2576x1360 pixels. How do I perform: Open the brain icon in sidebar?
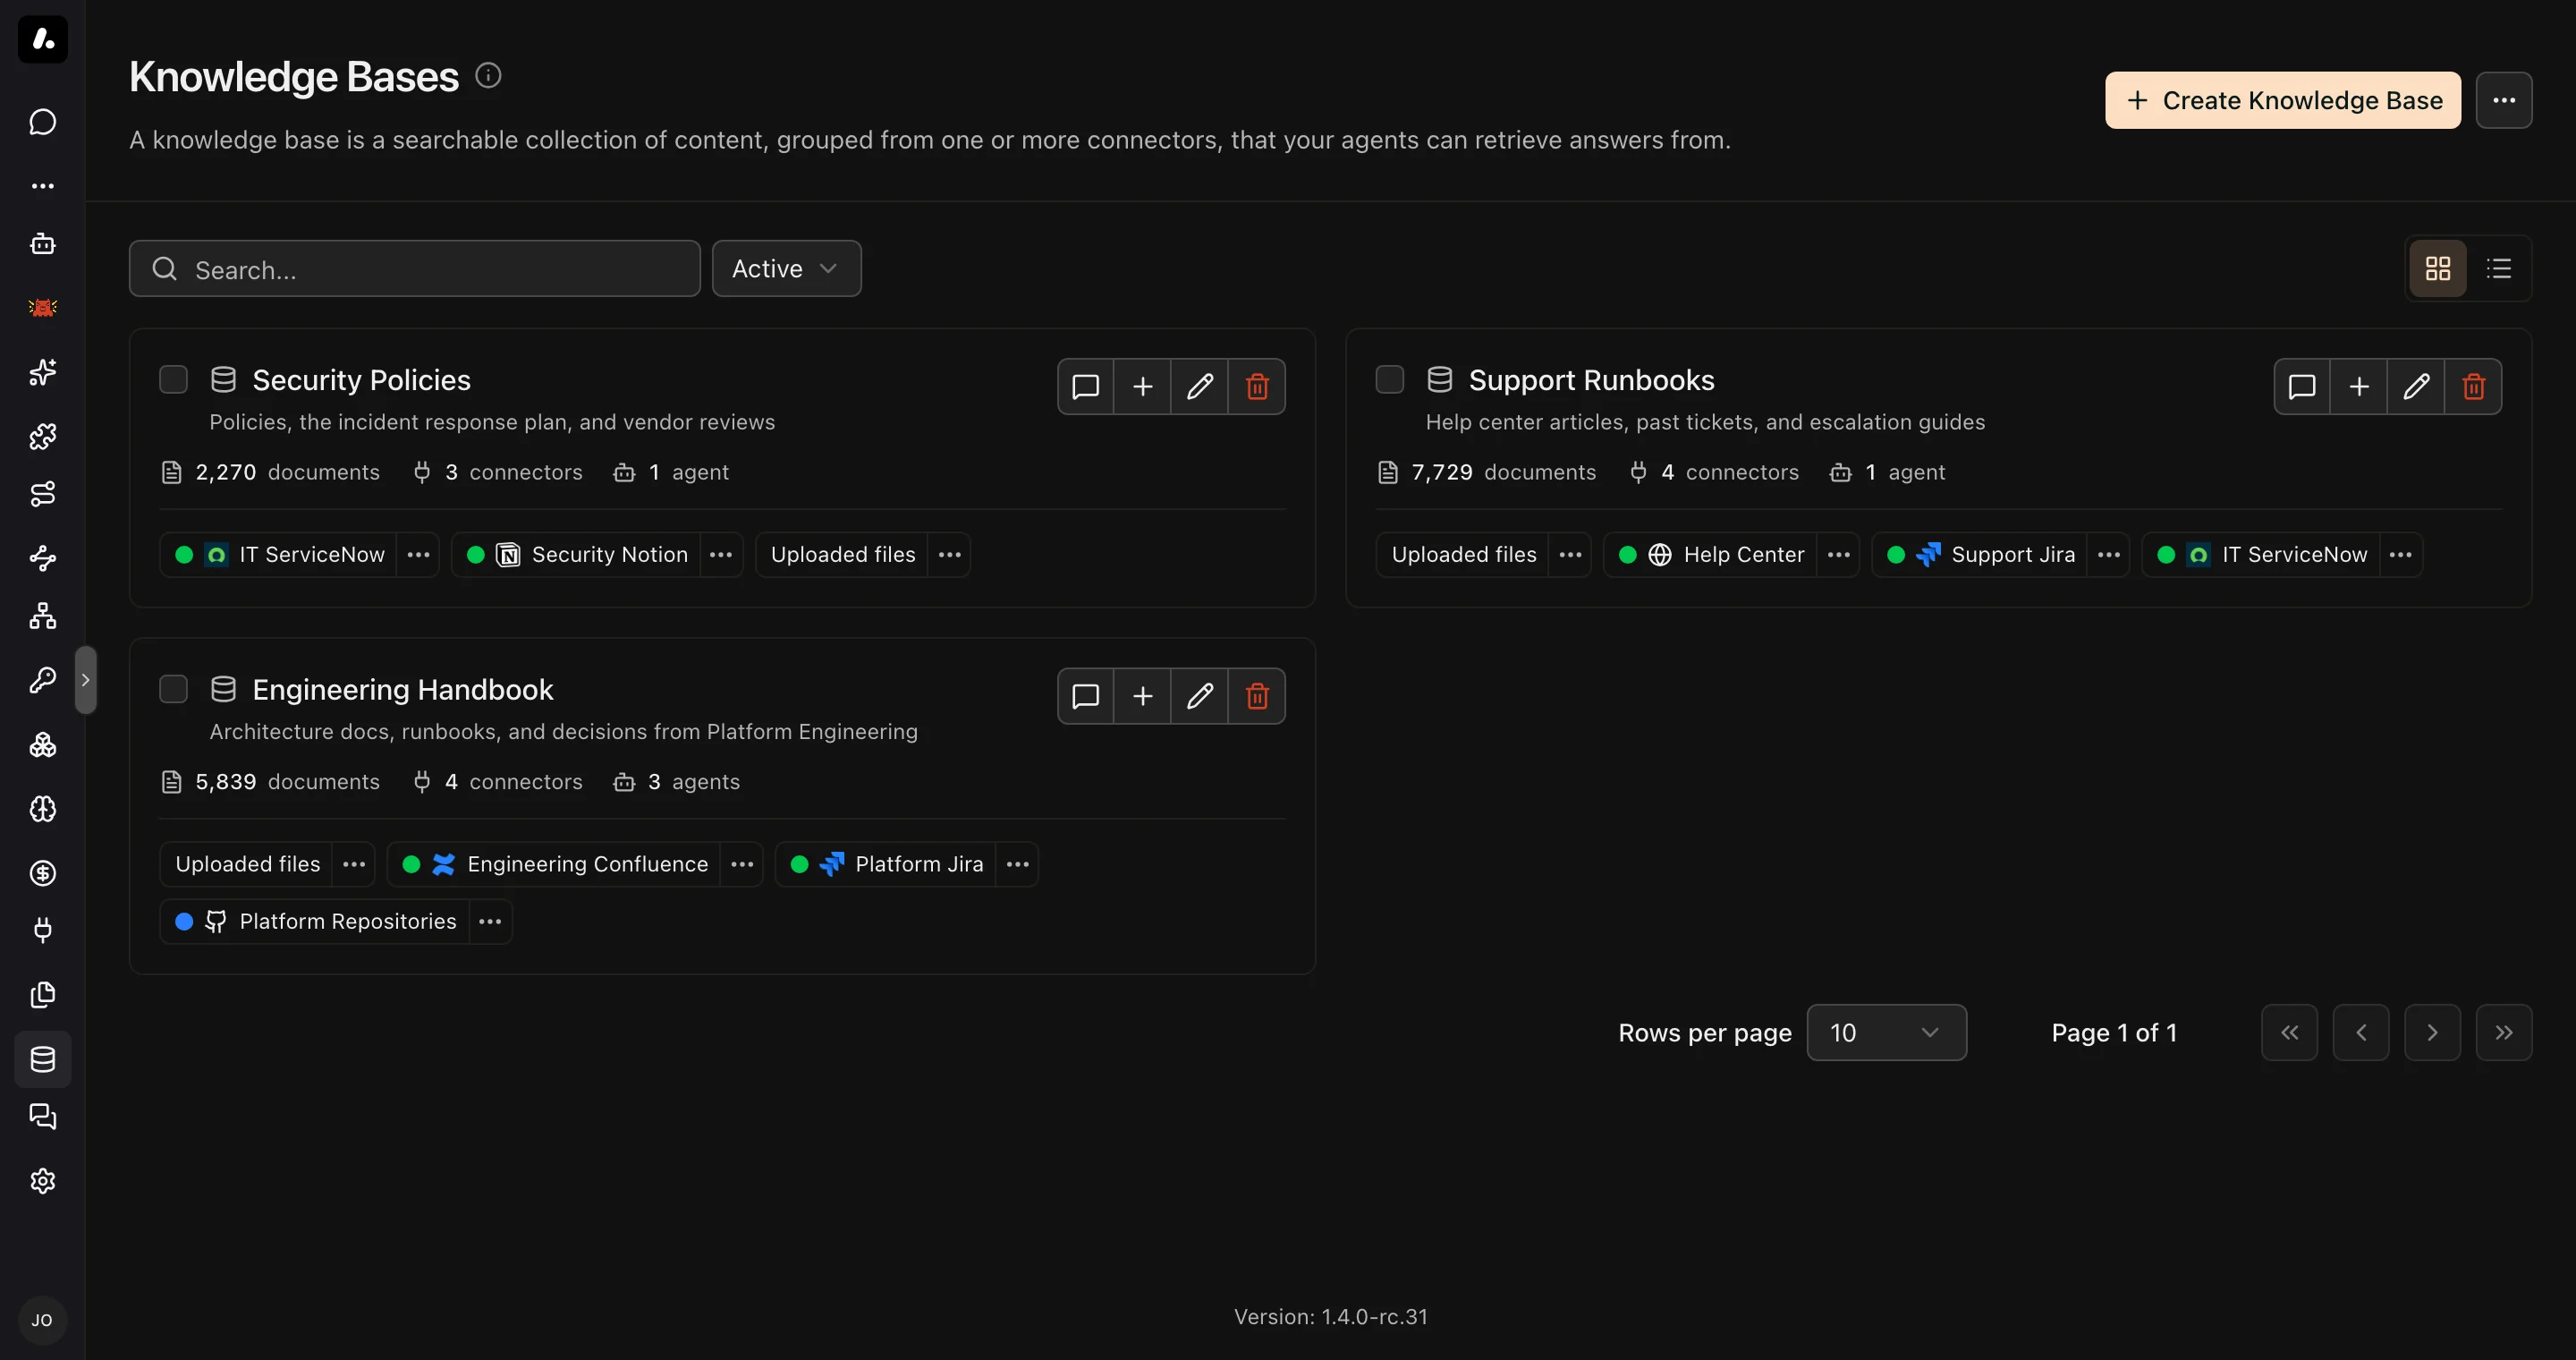(x=42, y=808)
